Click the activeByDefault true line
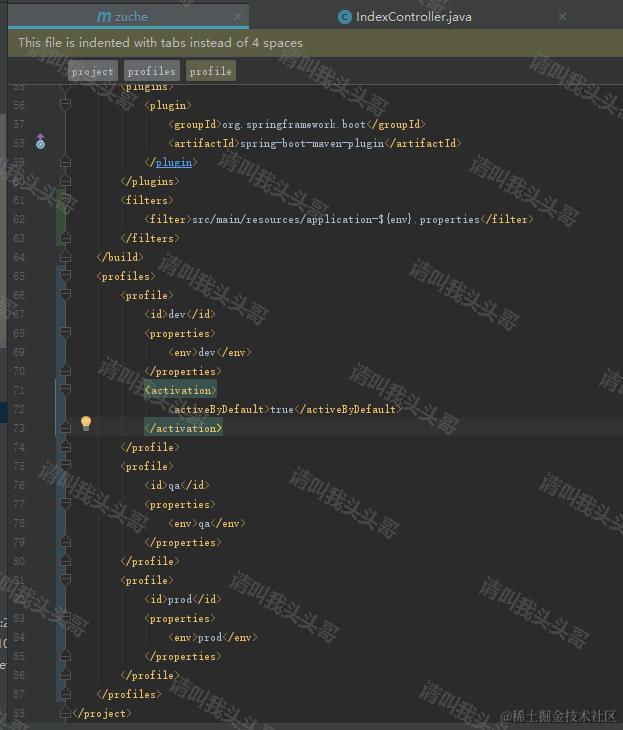This screenshot has height=730, width=623. click(x=284, y=409)
